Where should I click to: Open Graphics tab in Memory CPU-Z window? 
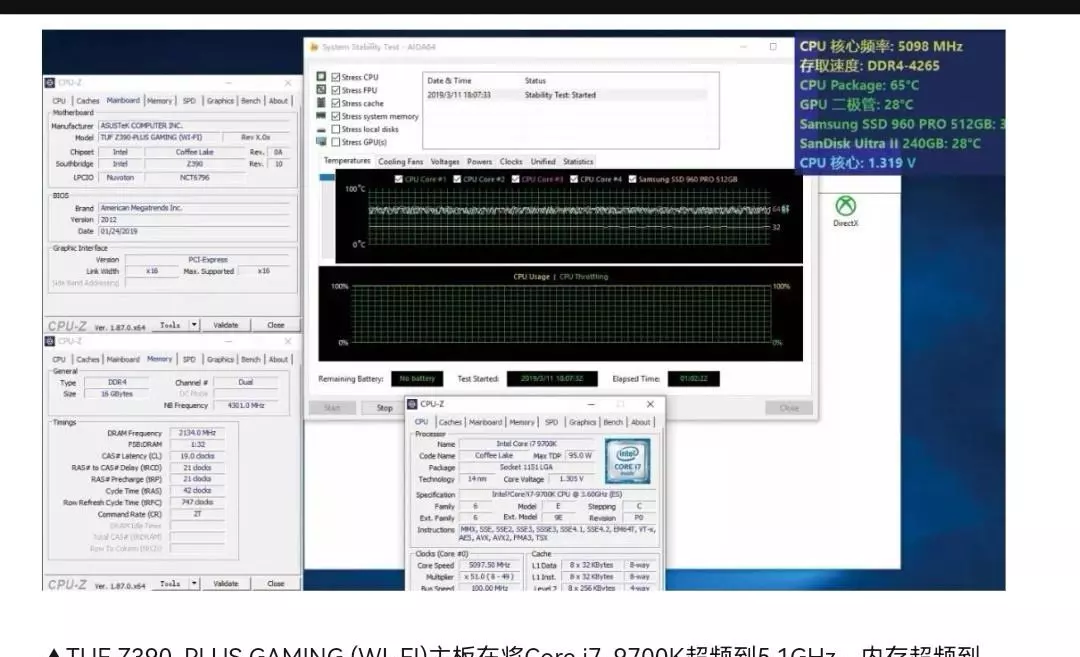click(220, 359)
